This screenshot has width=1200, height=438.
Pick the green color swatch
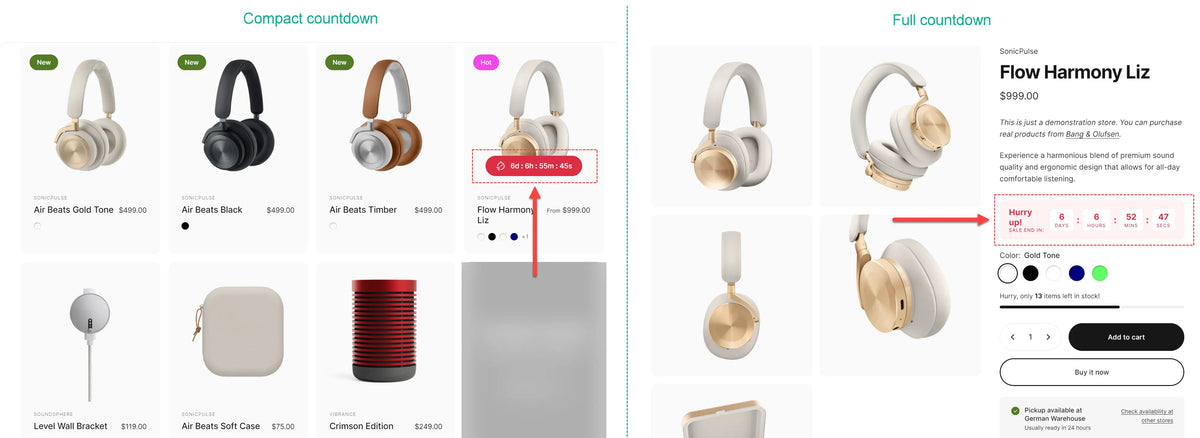1100,273
